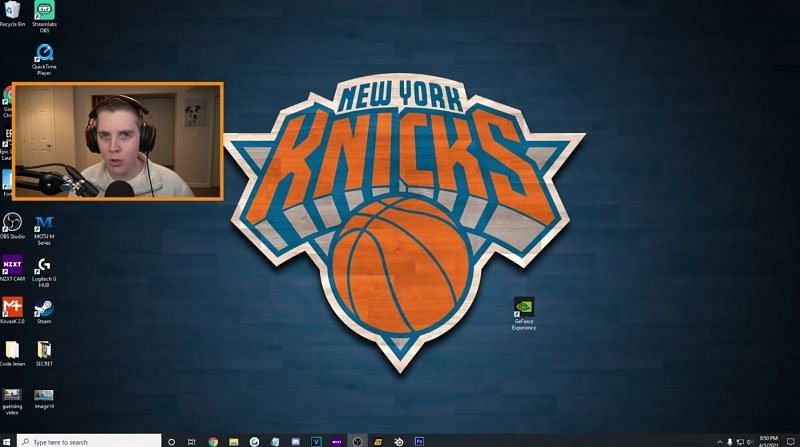Launch NZXT CAM from the desktop
This screenshot has width=800, height=447.
(12, 268)
